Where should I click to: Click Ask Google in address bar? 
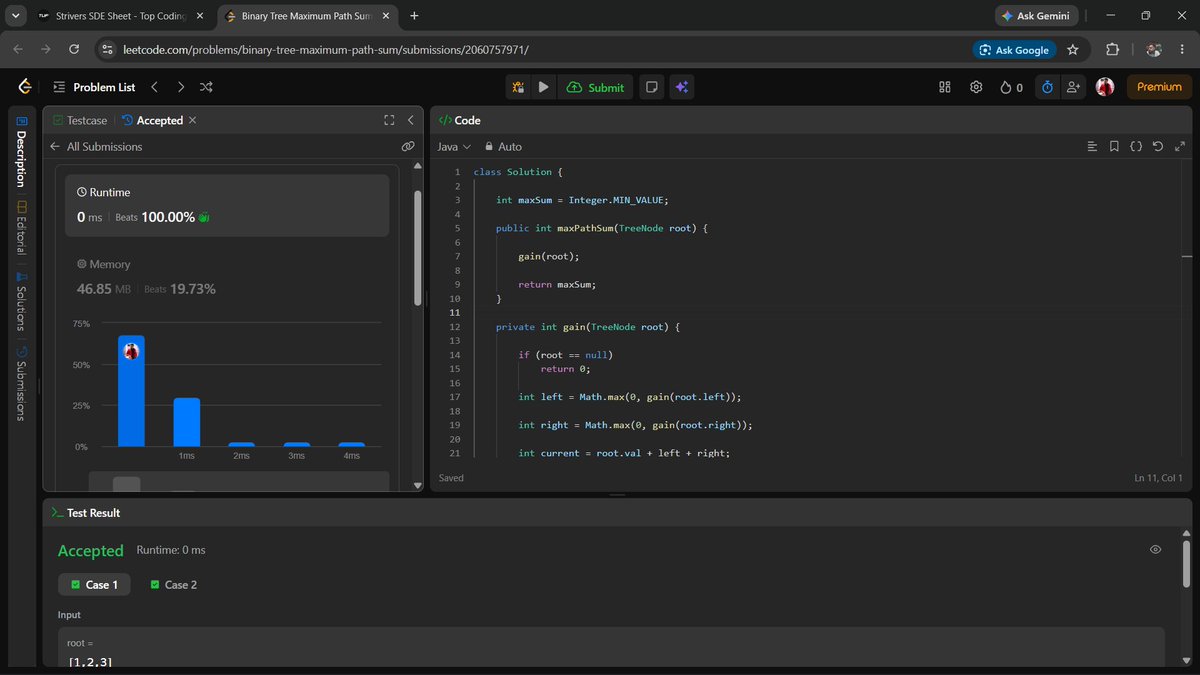[1014, 50]
